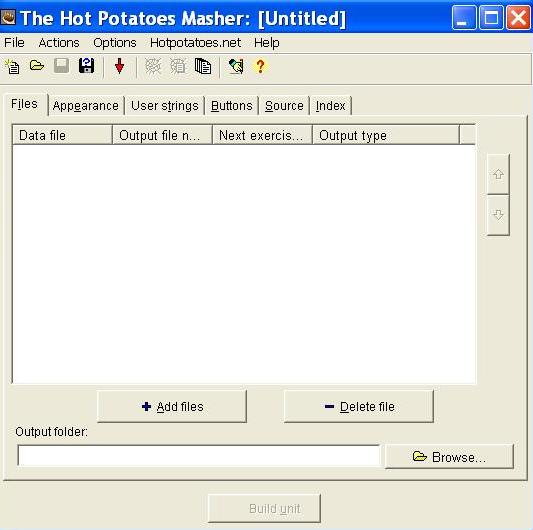The height and width of the screenshot is (530, 533).
Task: Click the Next exercise column header
Action: click(262, 135)
